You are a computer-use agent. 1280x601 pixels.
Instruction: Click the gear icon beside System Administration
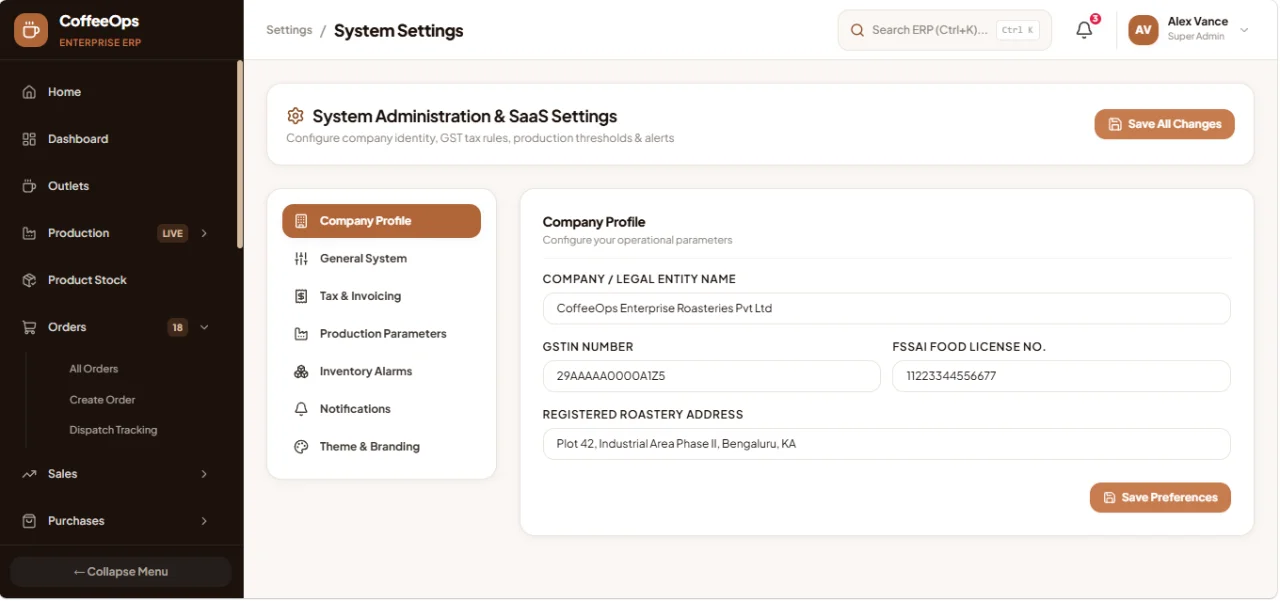point(295,116)
